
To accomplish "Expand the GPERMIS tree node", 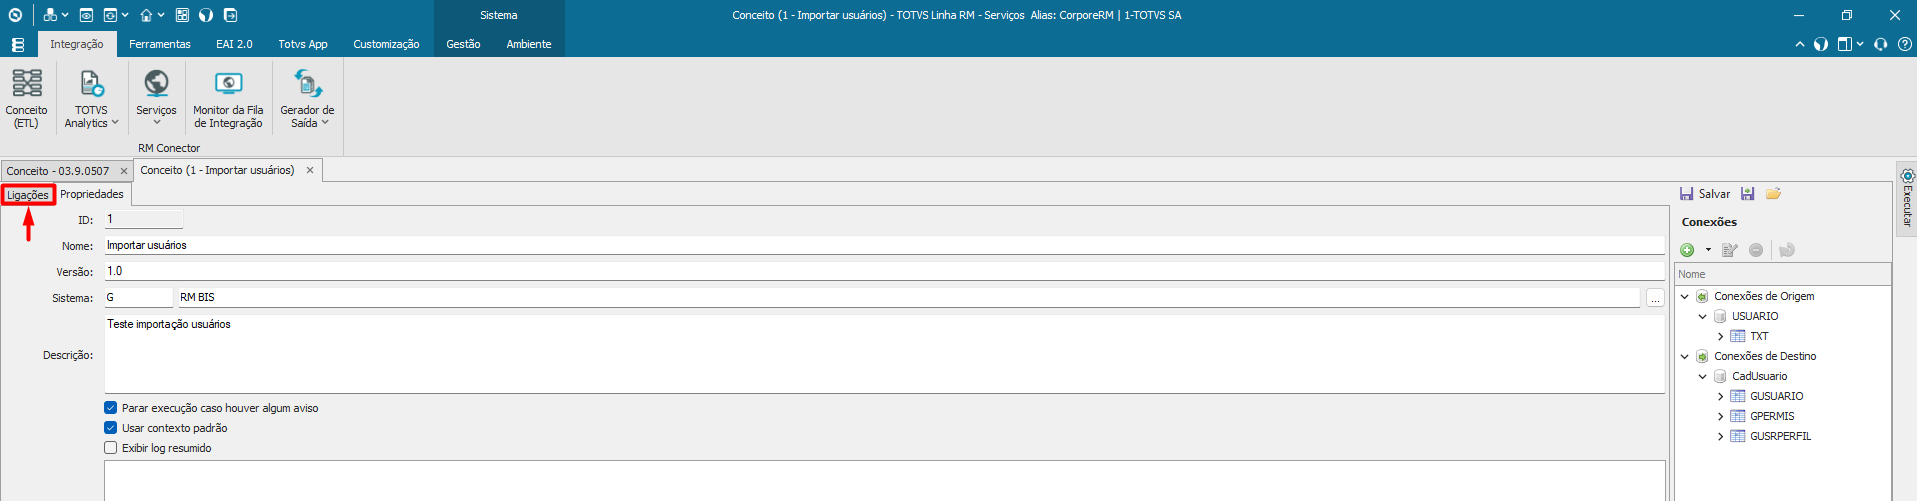I will pyautogui.click(x=1721, y=417).
